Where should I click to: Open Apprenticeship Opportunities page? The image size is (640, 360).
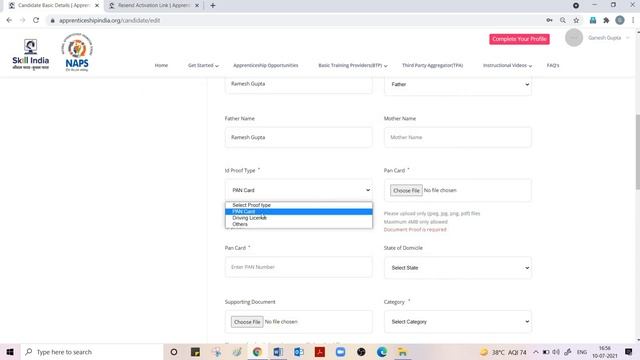266,65
